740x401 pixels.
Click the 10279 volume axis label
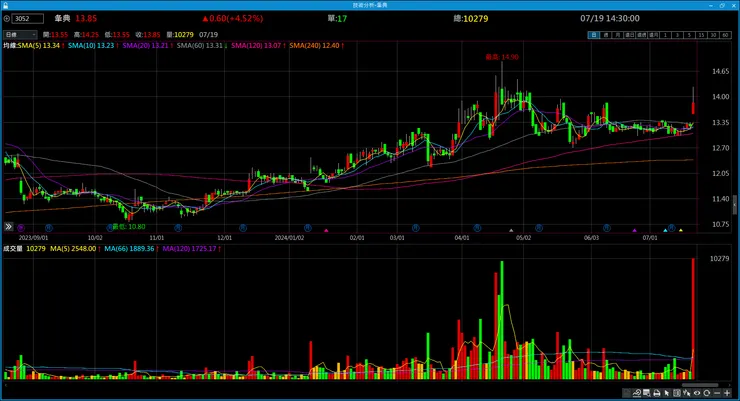pos(719,259)
